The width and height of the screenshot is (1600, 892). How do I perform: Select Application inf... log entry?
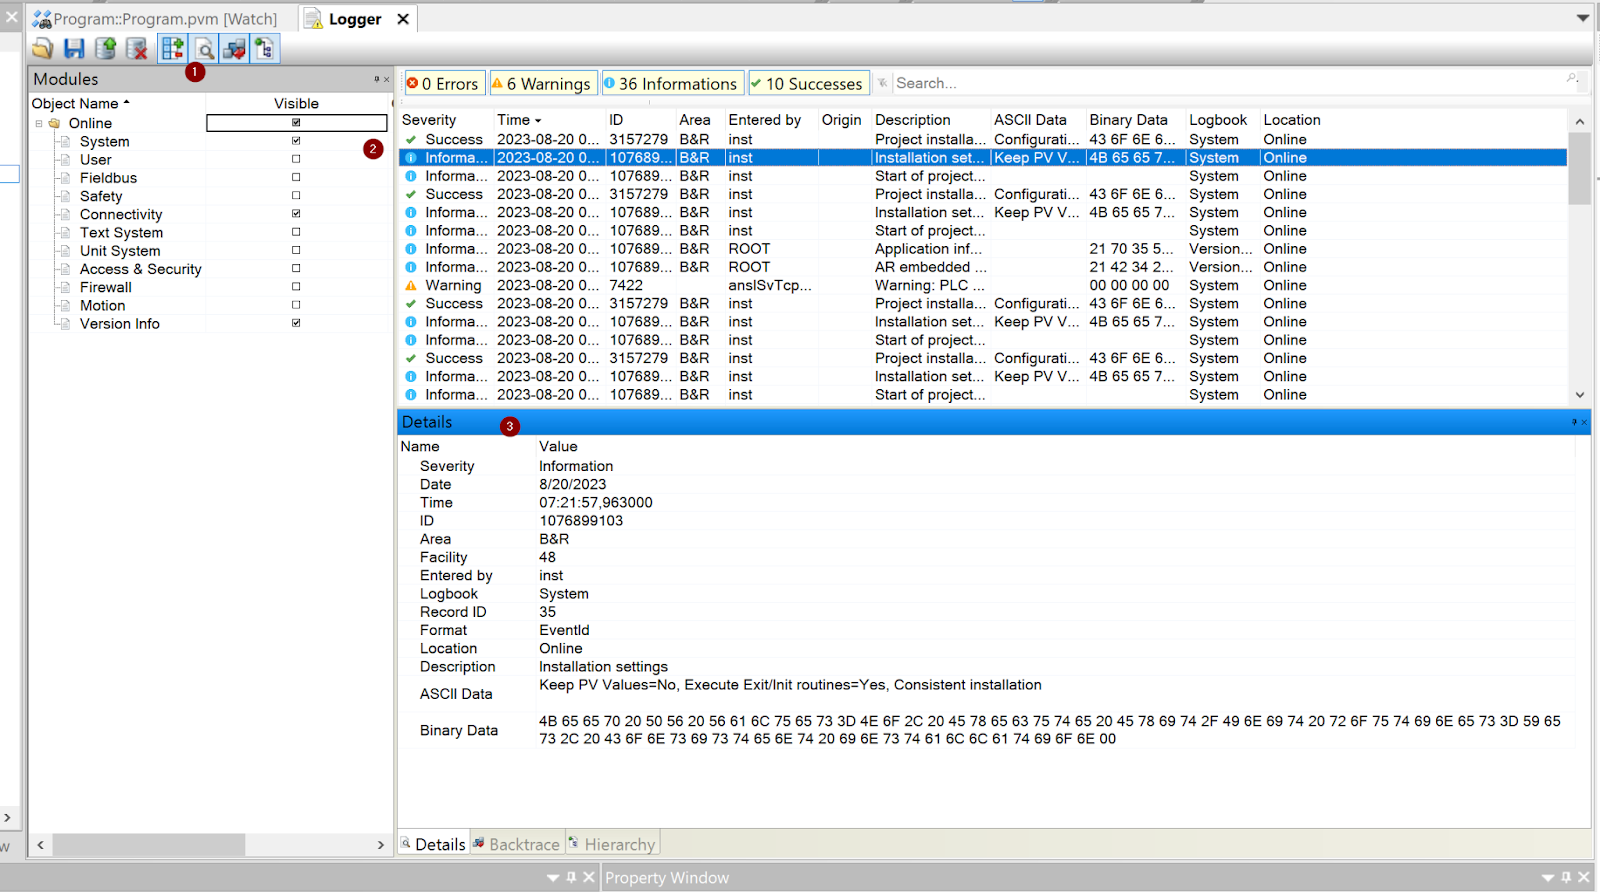tap(983, 249)
